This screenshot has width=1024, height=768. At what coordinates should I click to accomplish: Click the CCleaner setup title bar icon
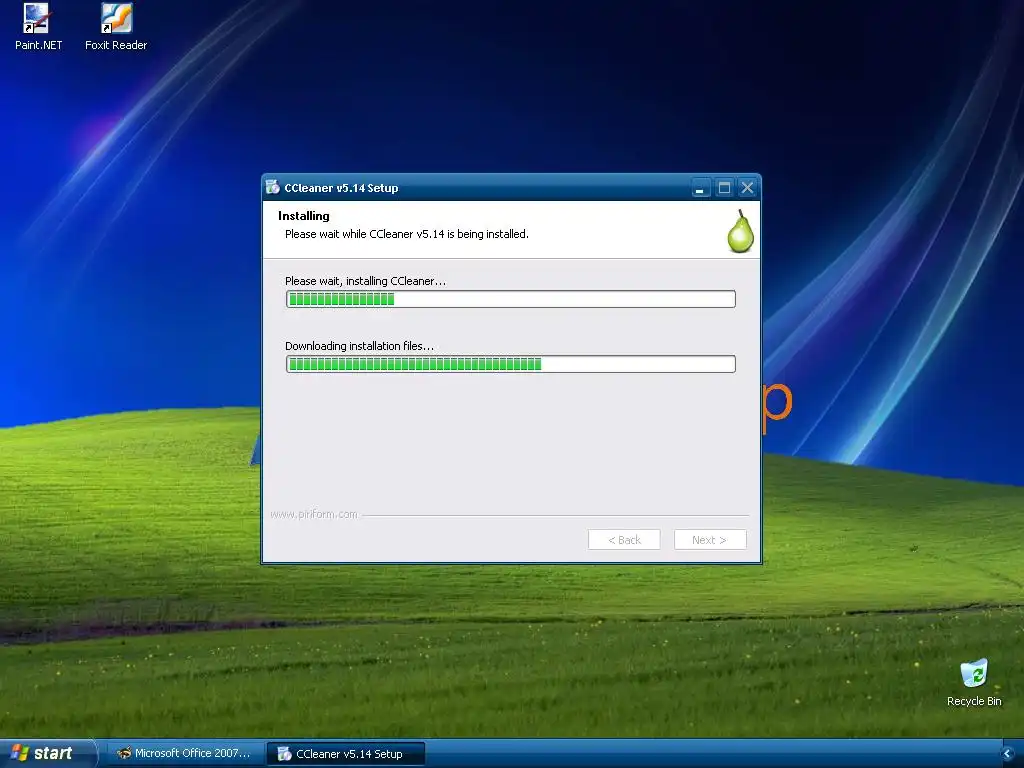(273, 187)
